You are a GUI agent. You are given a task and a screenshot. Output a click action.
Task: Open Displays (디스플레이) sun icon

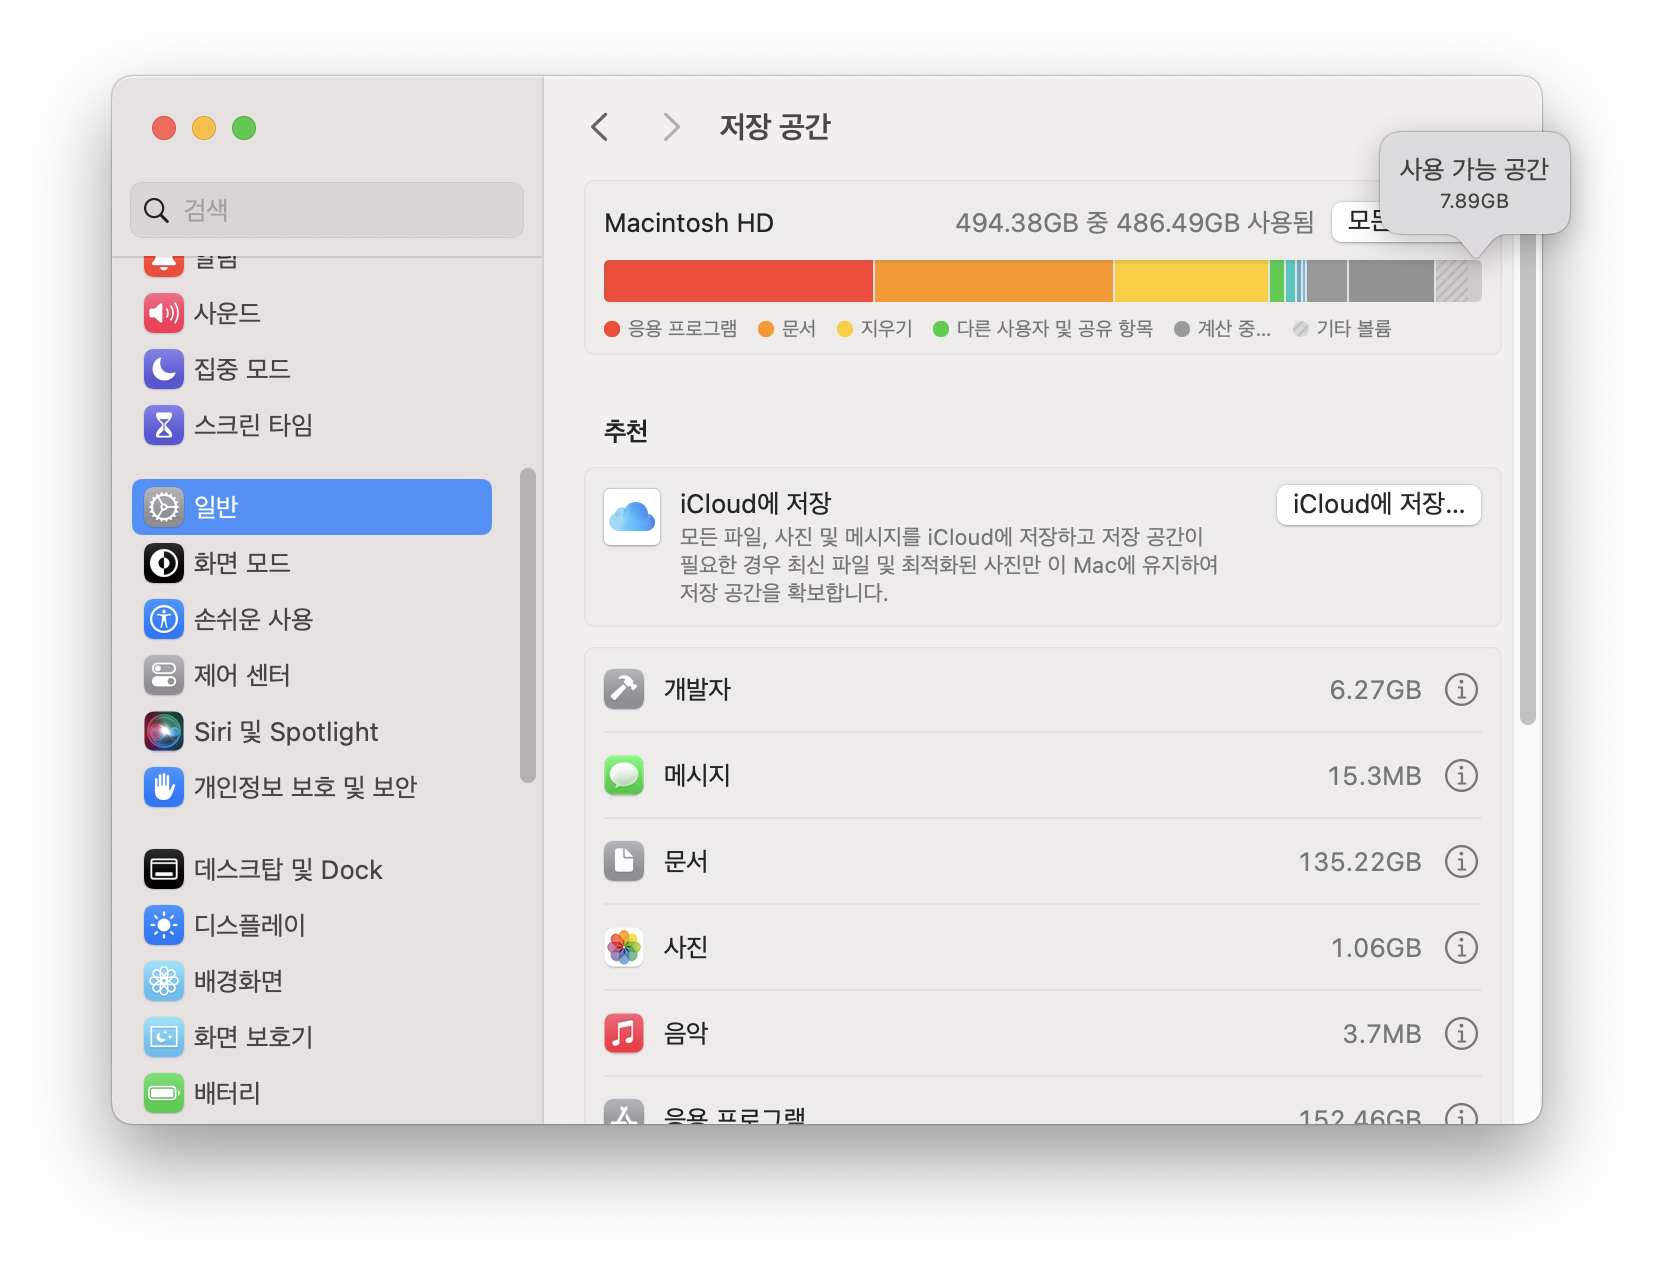(x=164, y=925)
